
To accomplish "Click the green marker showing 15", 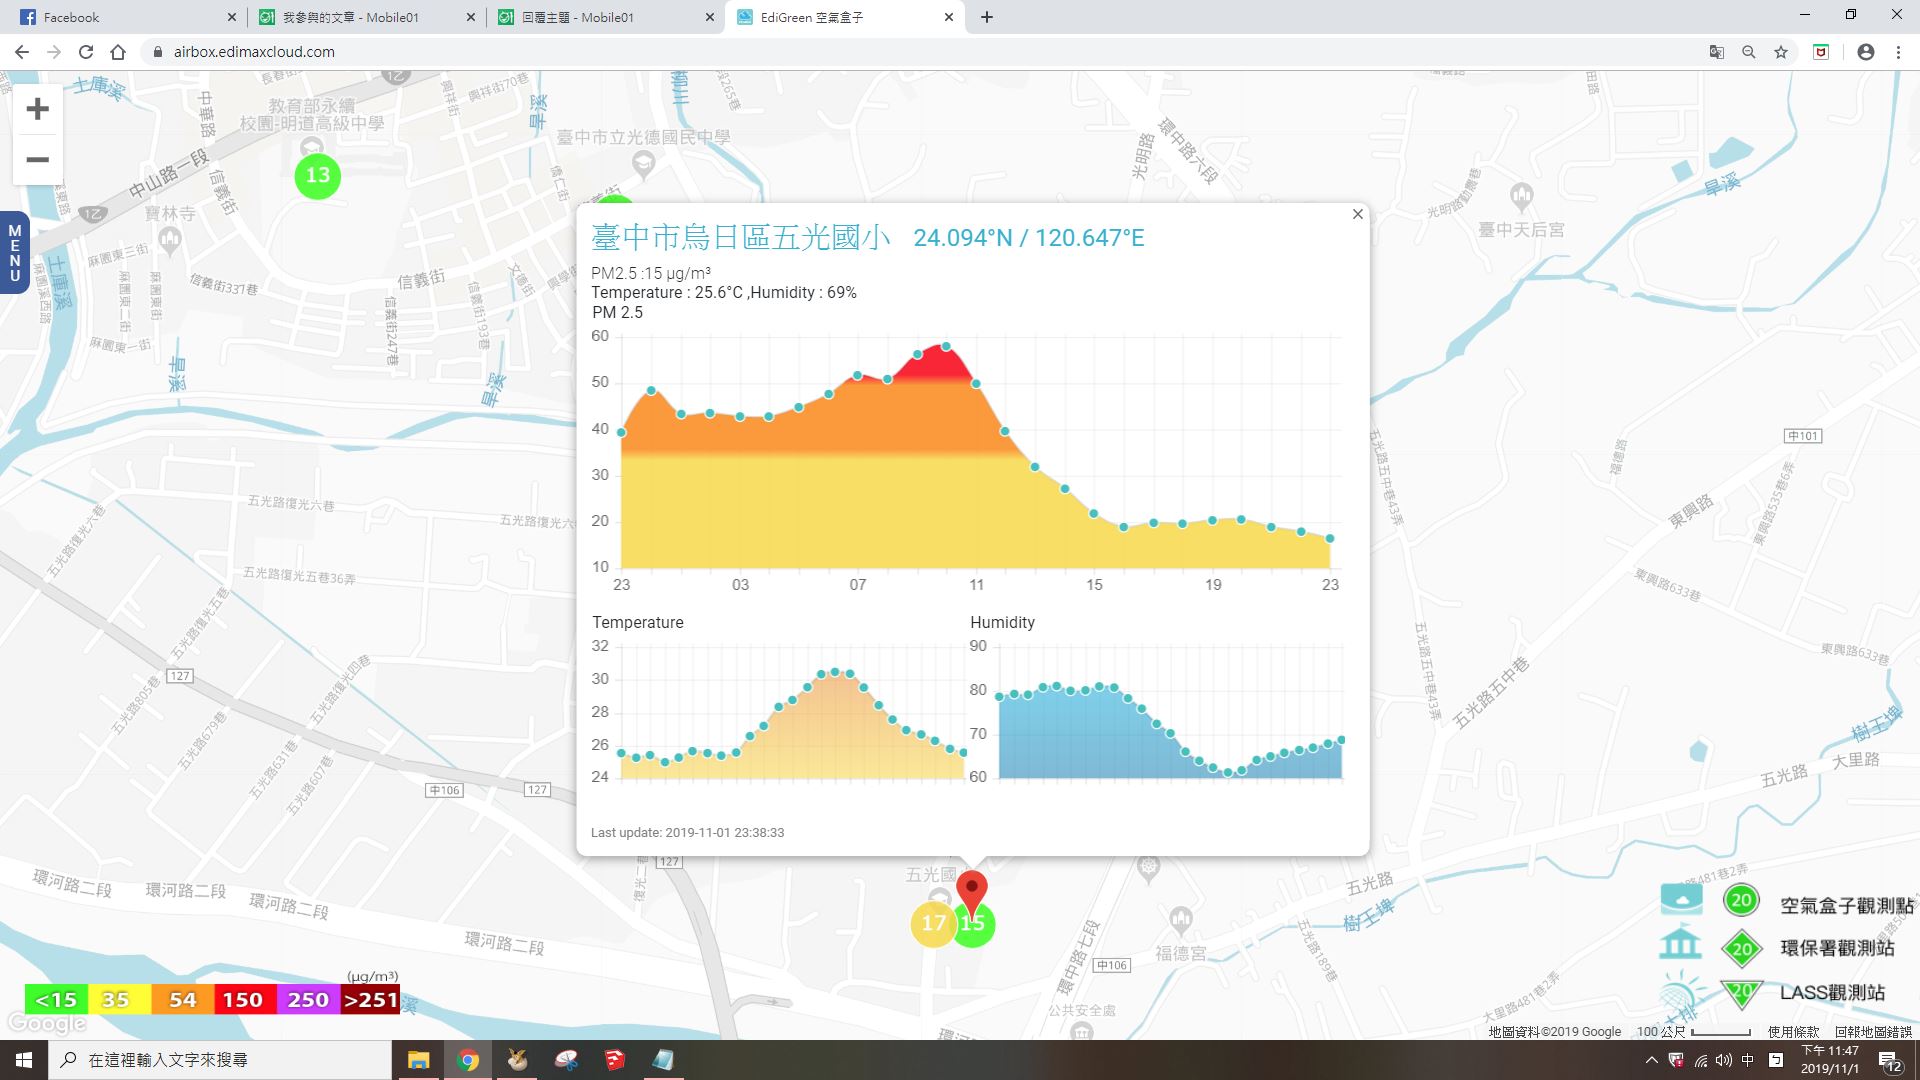I will (979, 928).
